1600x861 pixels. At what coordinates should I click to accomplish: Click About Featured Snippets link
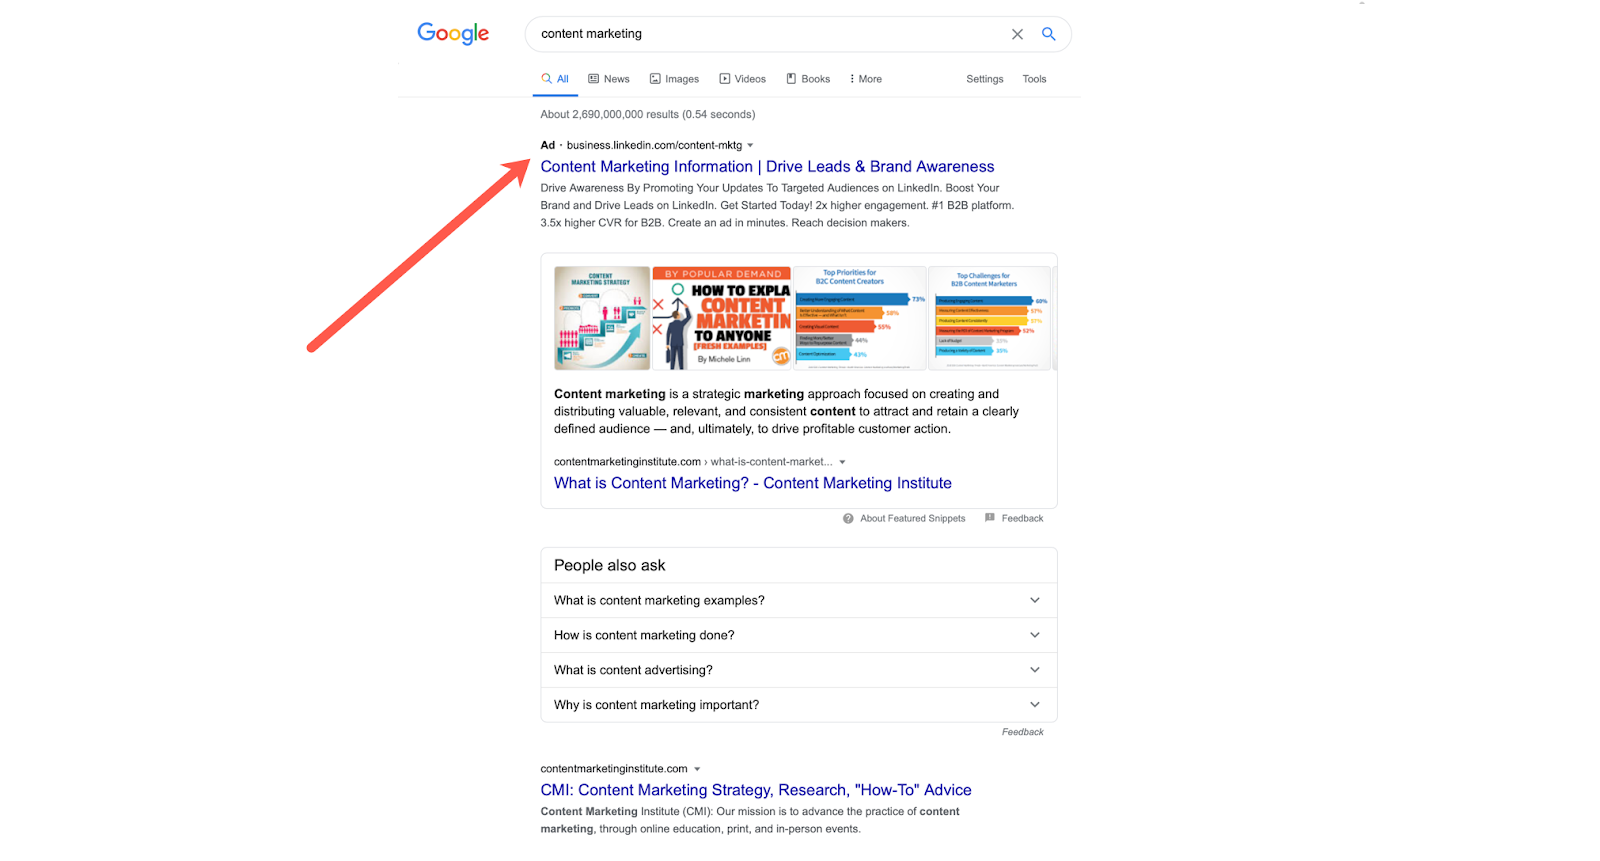[x=913, y=518]
